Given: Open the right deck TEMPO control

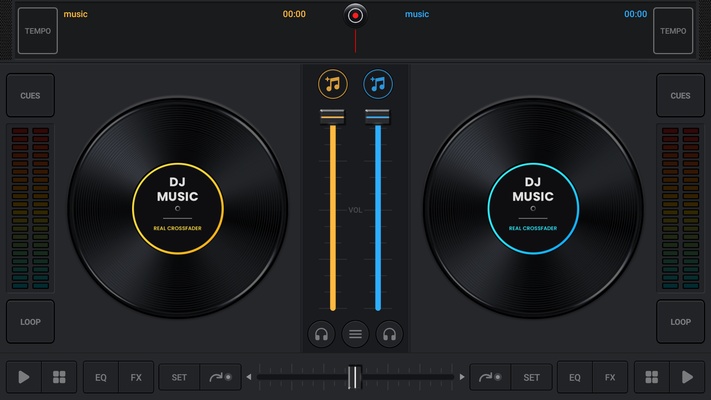Looking at the screenshot, I should point(673,31).
